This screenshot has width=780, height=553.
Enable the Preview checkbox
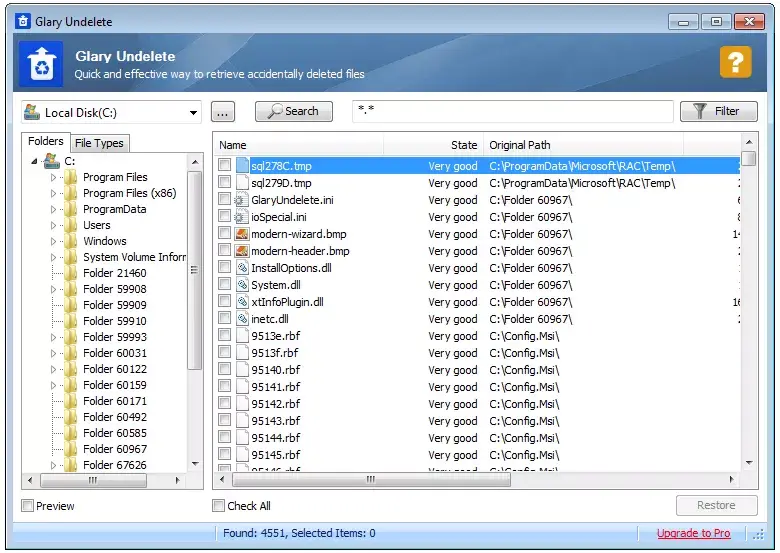coord(28,506)
